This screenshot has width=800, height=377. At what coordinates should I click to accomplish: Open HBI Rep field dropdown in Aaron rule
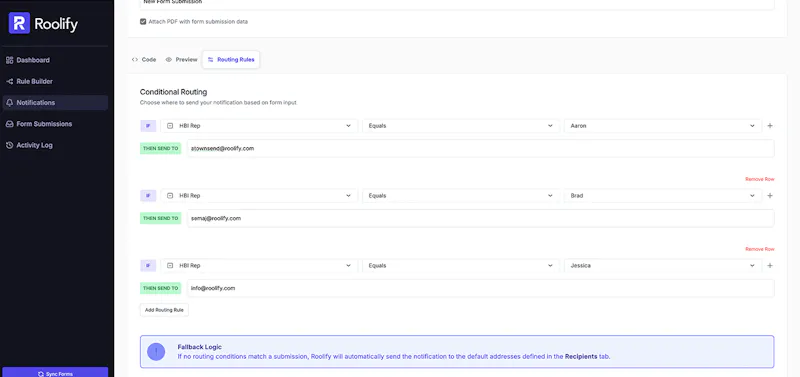pos(259,125)
